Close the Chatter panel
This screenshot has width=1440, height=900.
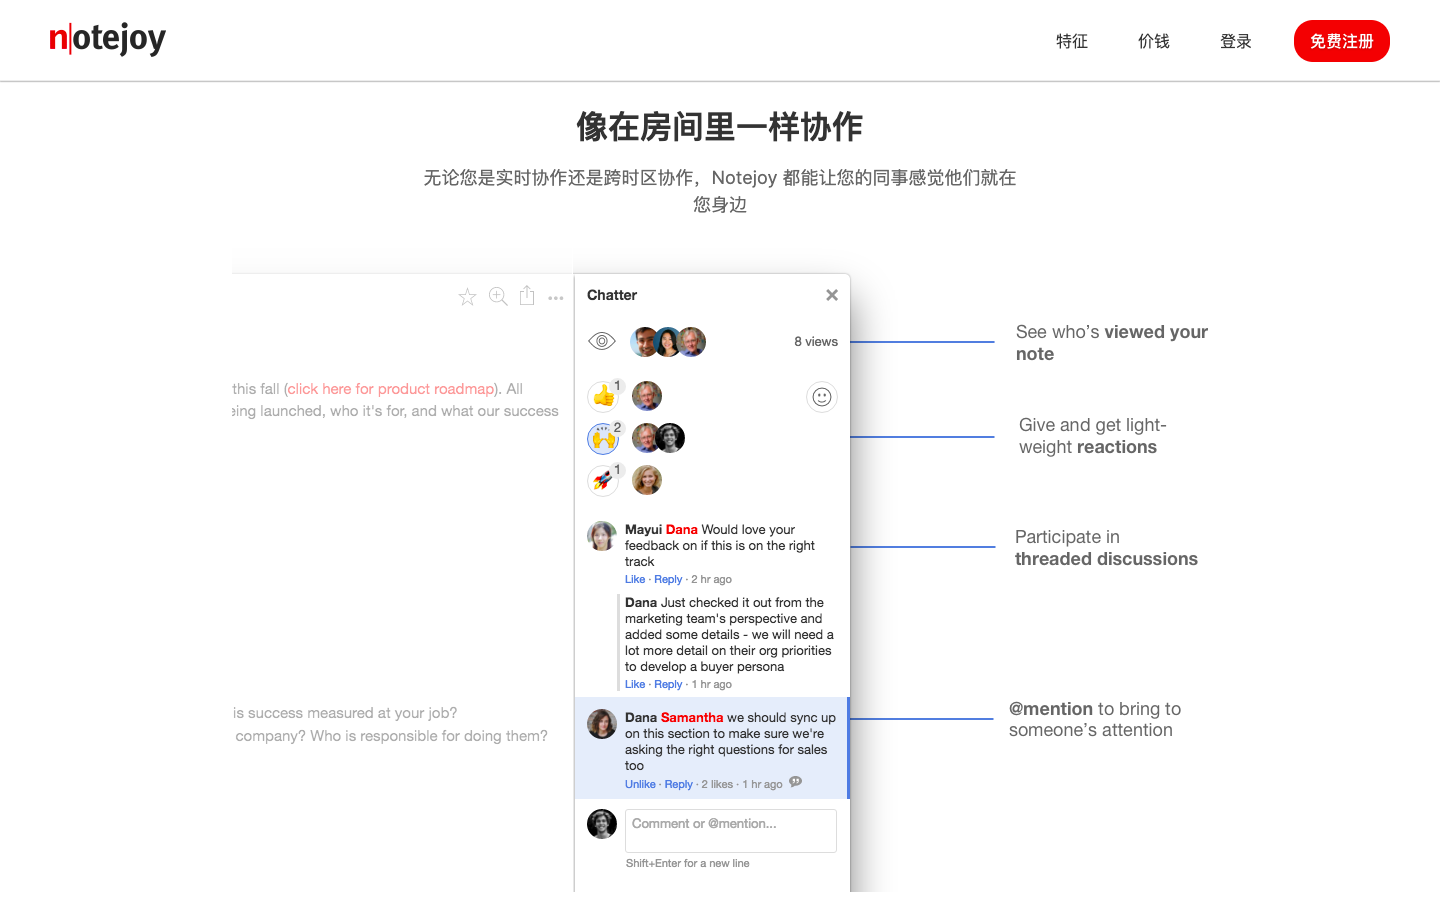pyautogui.click(x=831, y=295)
